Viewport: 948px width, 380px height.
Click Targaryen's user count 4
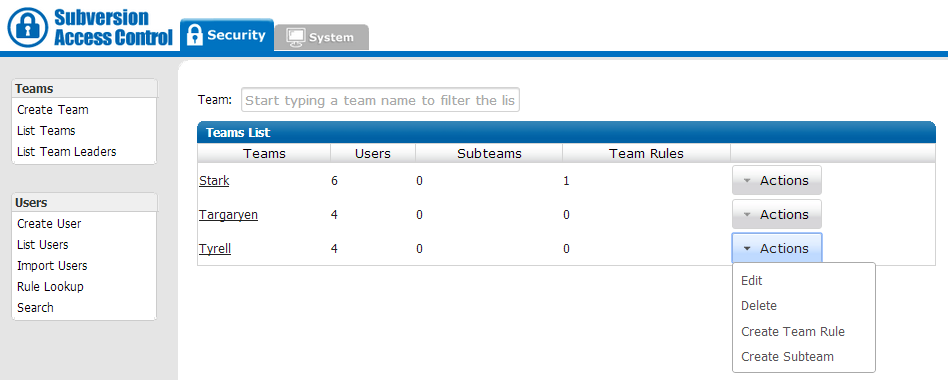point(334,214)
